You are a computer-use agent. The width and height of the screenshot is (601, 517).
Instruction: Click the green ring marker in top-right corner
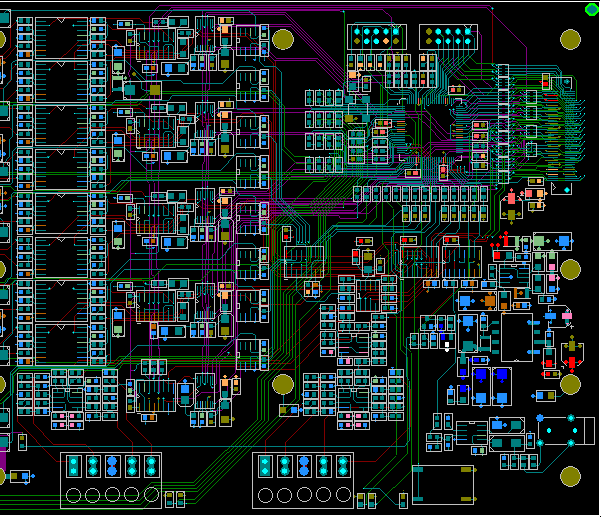click(x=591, y=8)
